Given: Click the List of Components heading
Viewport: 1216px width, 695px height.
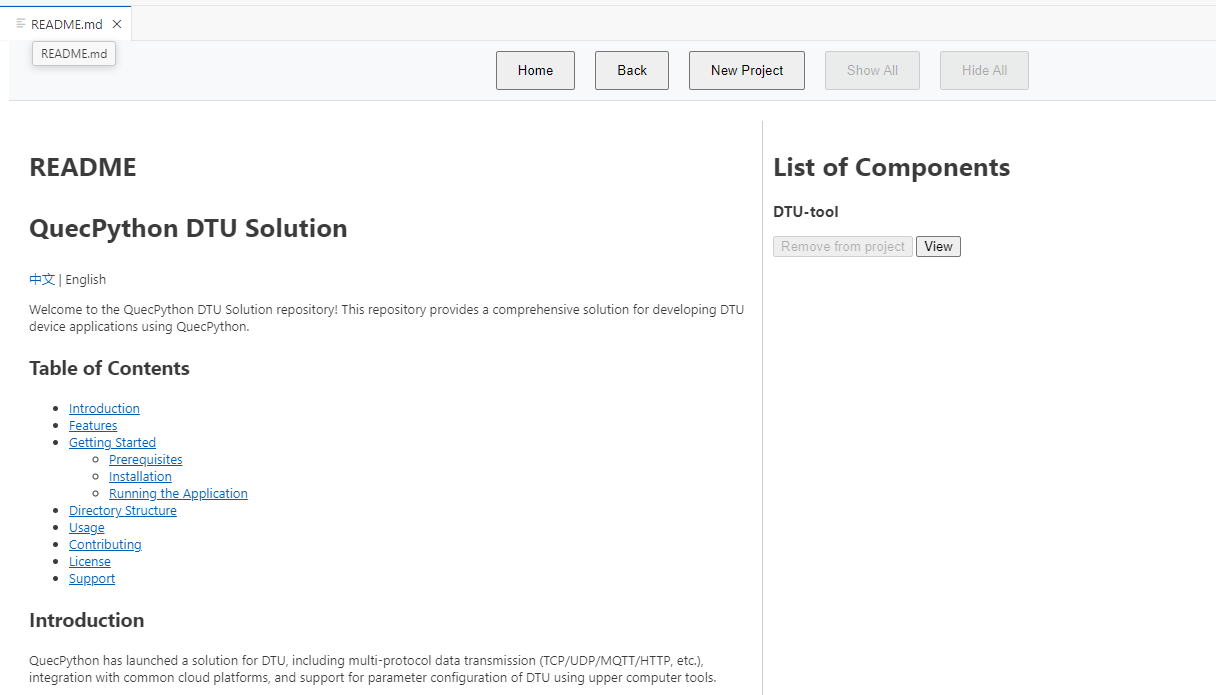Looking at the screenshot, I should (892, 167).
